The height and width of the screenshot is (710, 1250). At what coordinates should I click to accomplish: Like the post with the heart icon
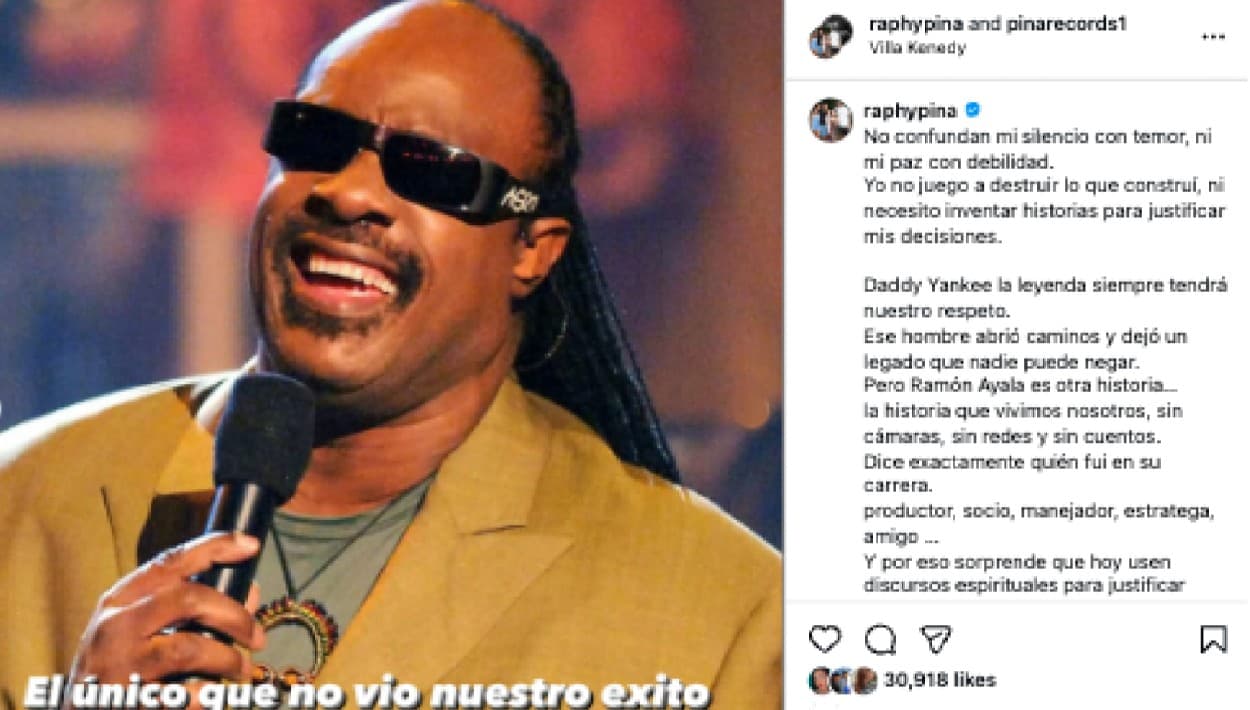tap(825, 639)
